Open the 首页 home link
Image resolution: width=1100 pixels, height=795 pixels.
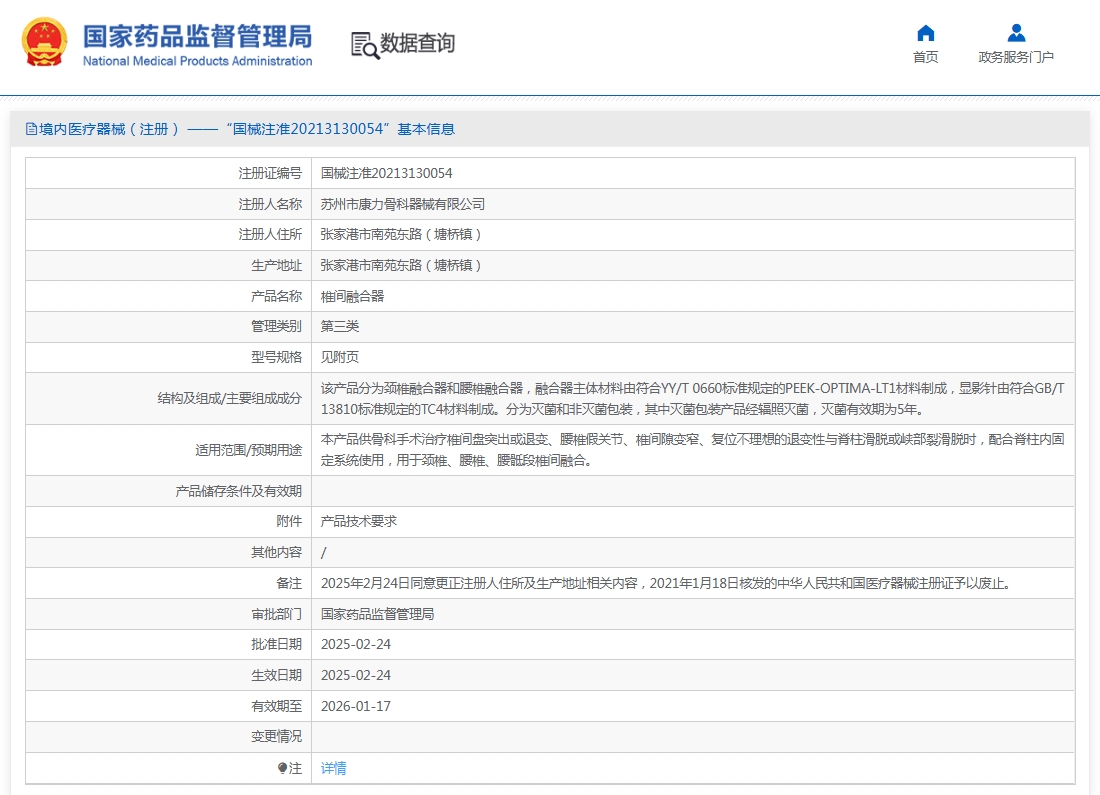[x=925, y=57]
